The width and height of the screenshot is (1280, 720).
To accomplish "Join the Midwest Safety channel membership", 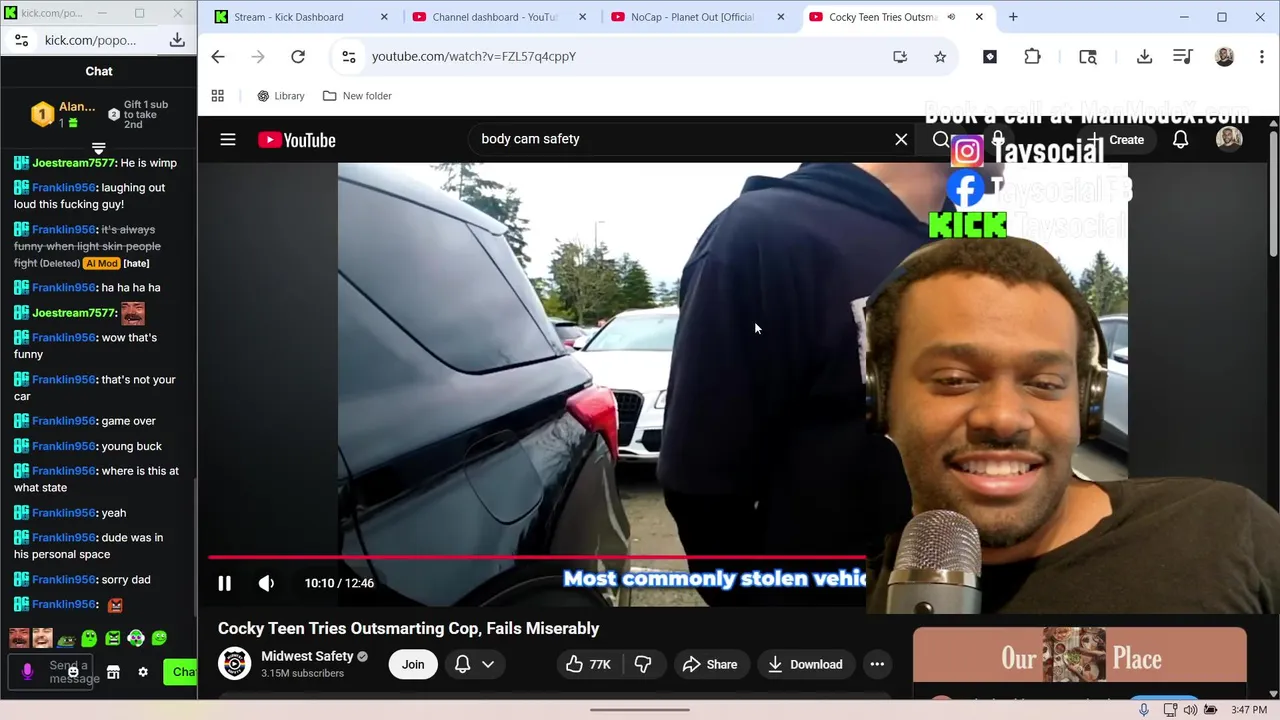I will pyautogui.click(x=413, y=664).
